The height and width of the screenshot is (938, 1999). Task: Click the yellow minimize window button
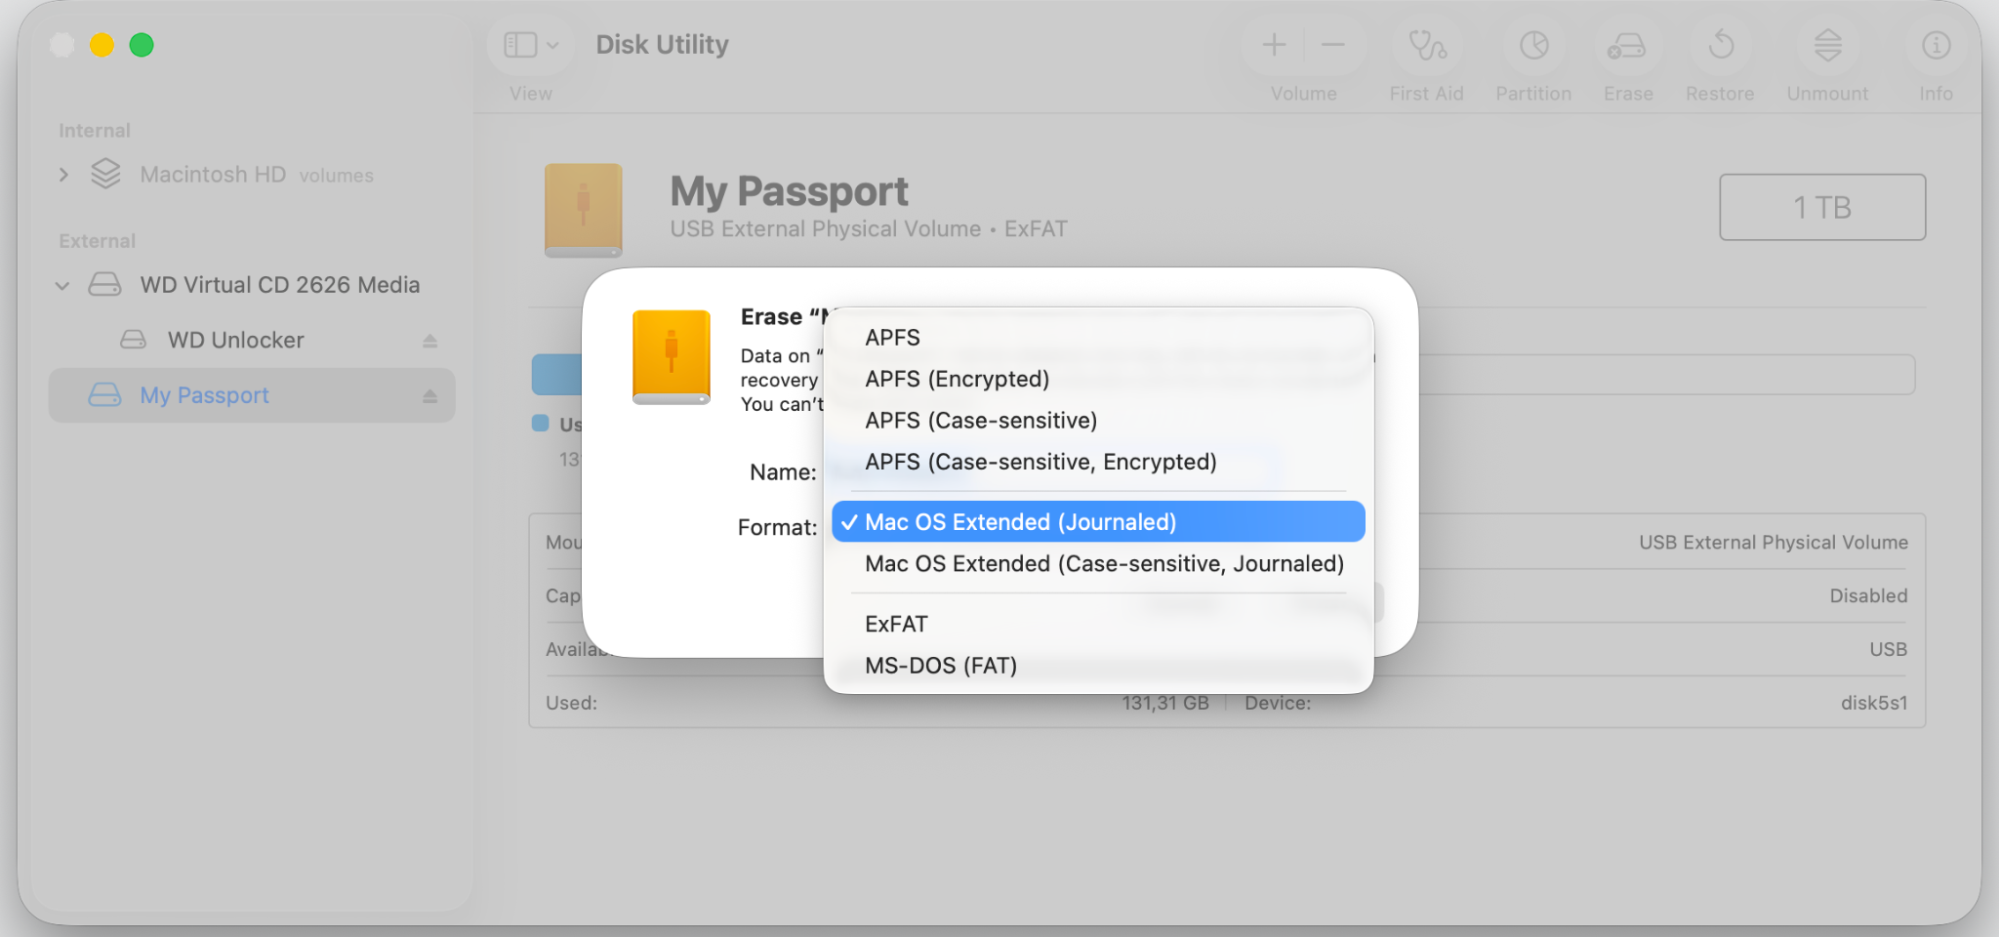point(102,45)
